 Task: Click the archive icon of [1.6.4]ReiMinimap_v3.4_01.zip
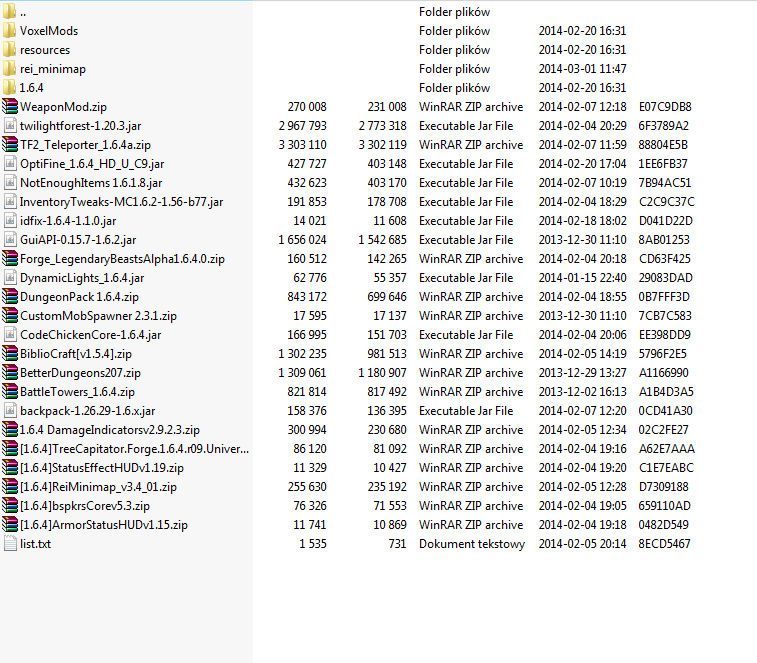coord(10,486)
